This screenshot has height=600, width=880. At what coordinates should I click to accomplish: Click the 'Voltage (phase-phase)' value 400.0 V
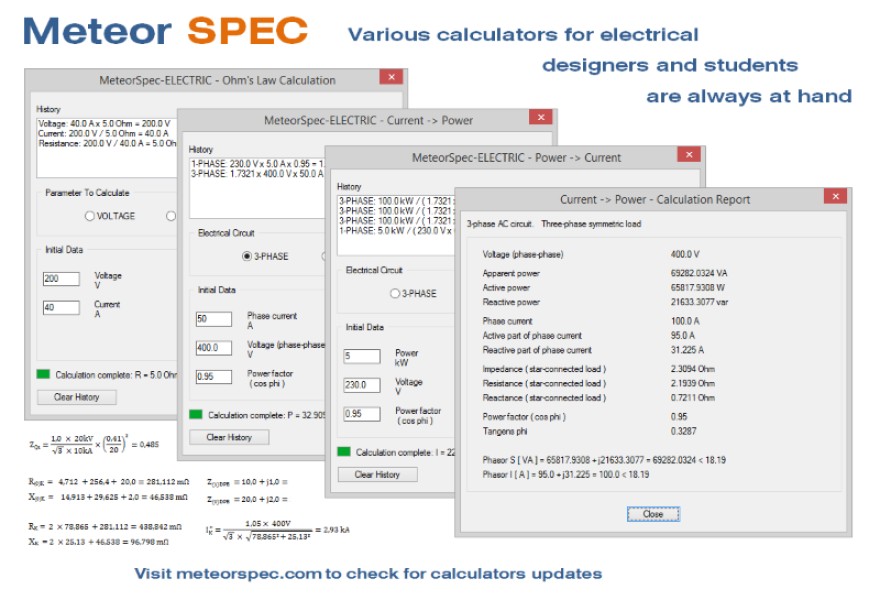point(685,254)
